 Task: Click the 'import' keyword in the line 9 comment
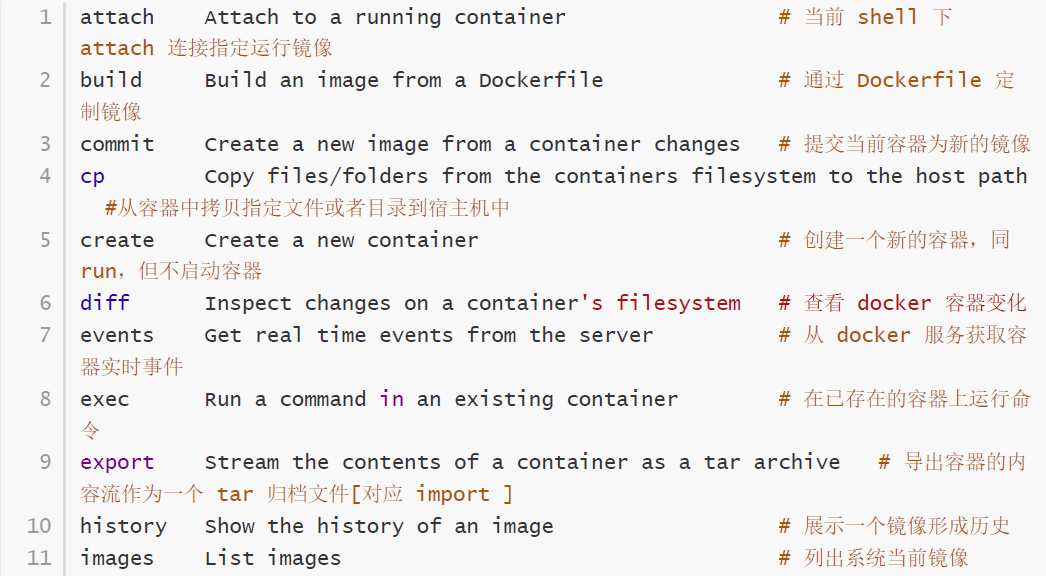(x=453, y=494)
